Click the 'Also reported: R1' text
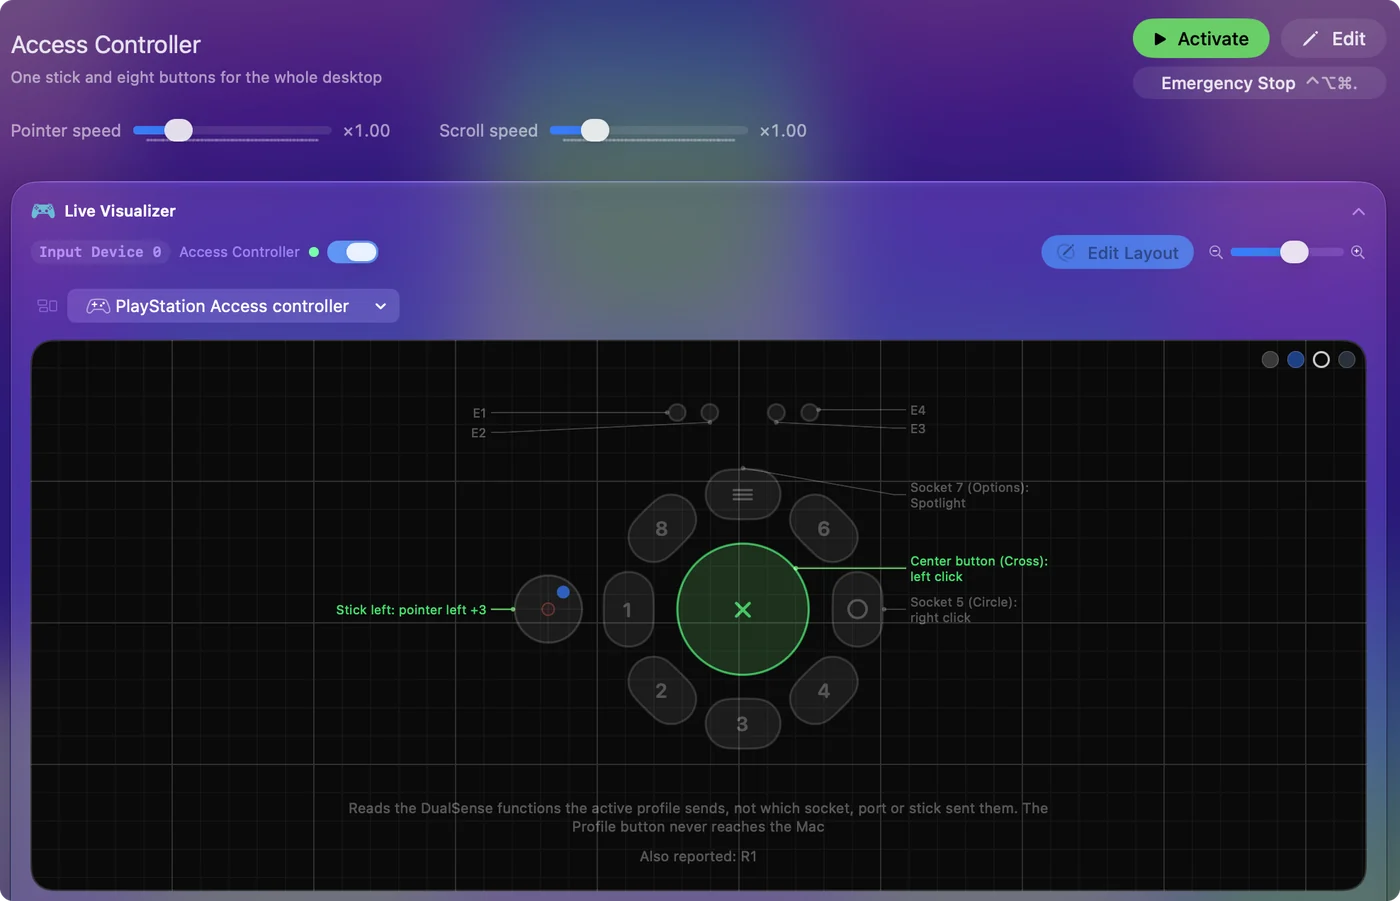Viewport: 1400px width, 901px height. [x=698, y=856]
